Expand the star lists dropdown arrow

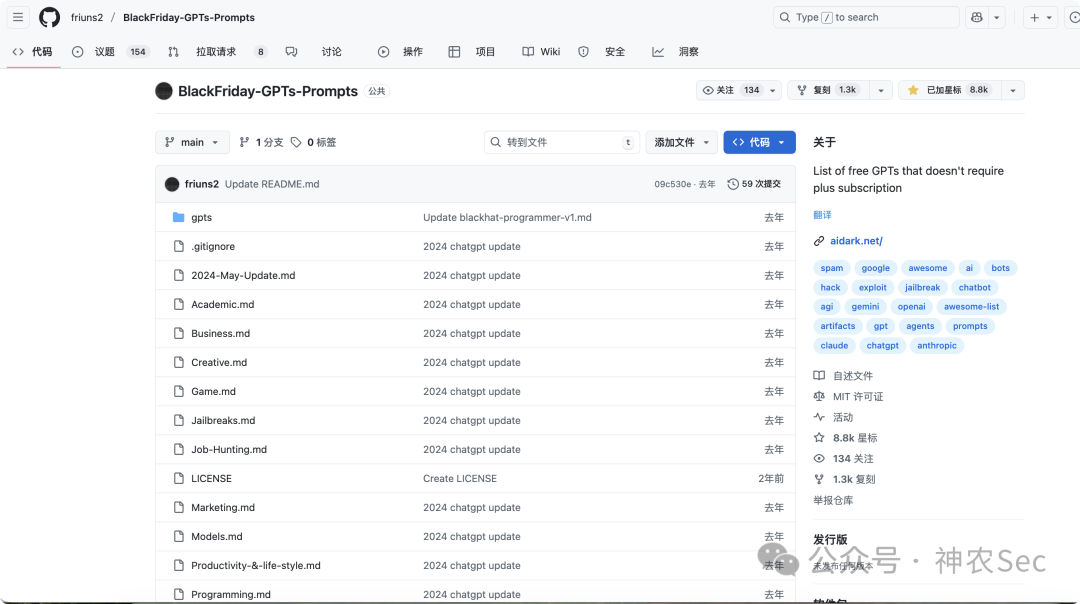pyautogui.click(x=1012, y=90)
